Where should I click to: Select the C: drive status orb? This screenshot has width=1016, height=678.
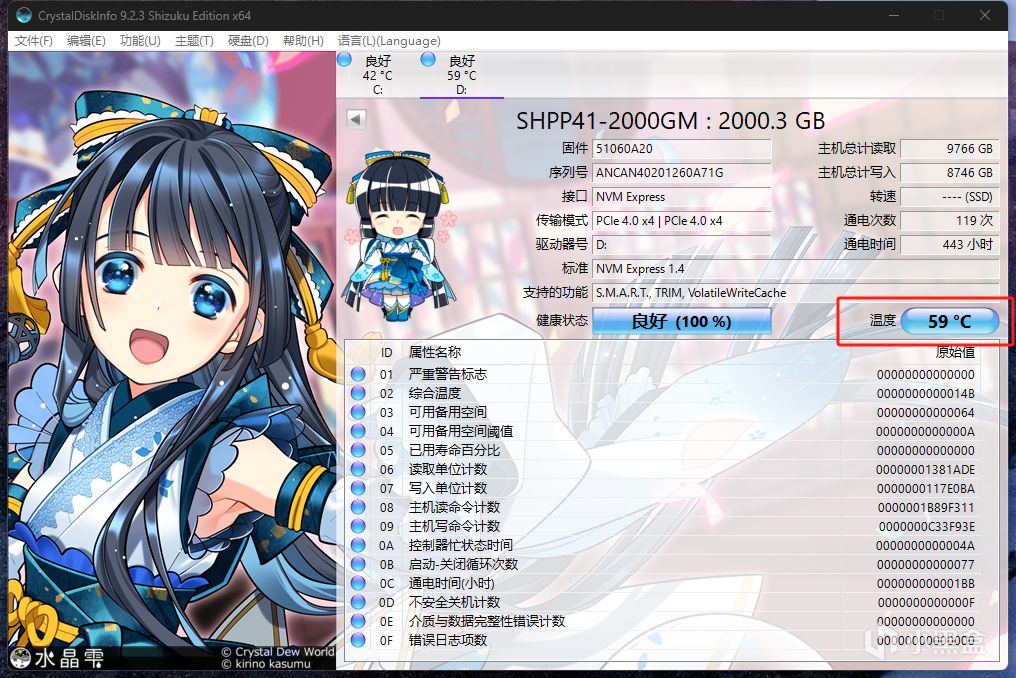[x=344, y=60]
